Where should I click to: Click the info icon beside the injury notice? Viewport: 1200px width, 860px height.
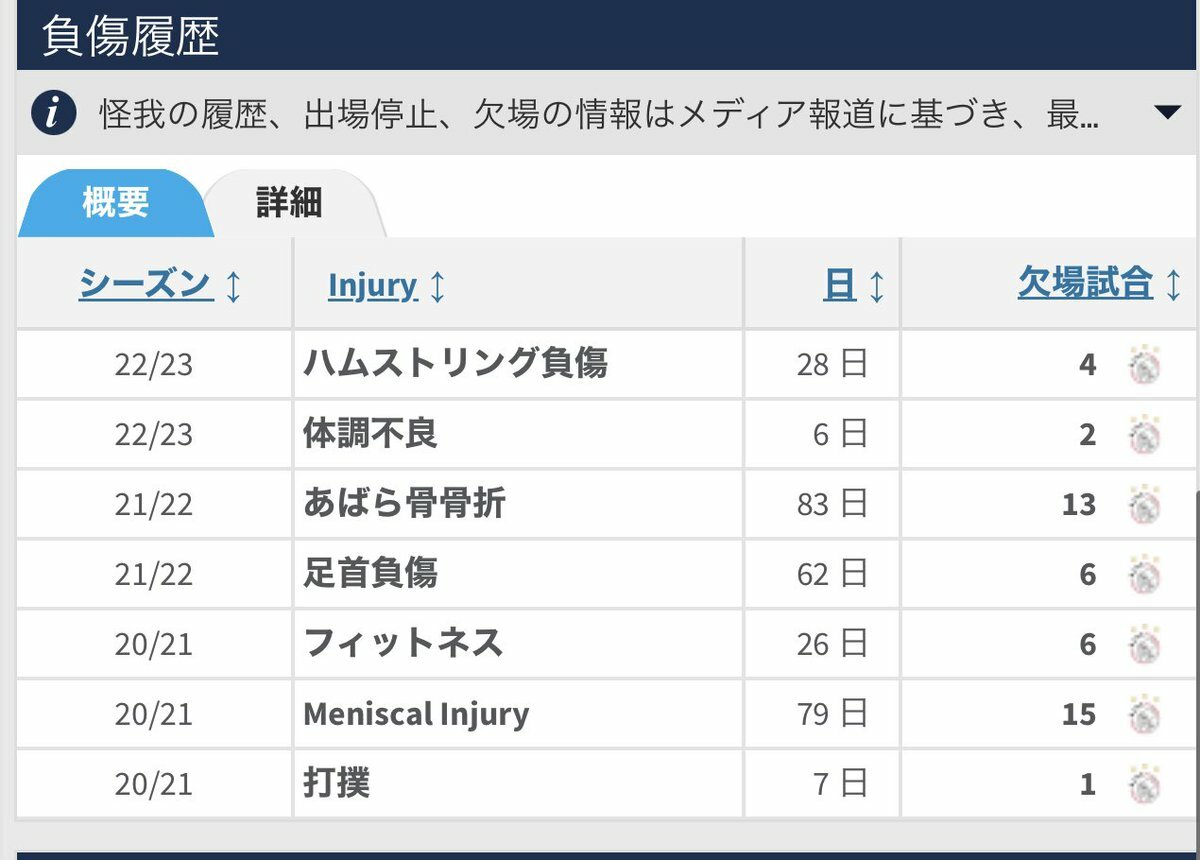[54, 113]
